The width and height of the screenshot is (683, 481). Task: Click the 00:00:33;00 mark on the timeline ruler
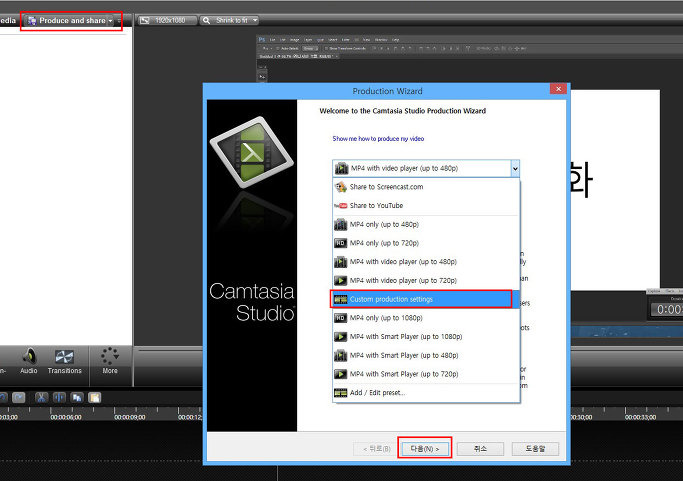(640, 417)
